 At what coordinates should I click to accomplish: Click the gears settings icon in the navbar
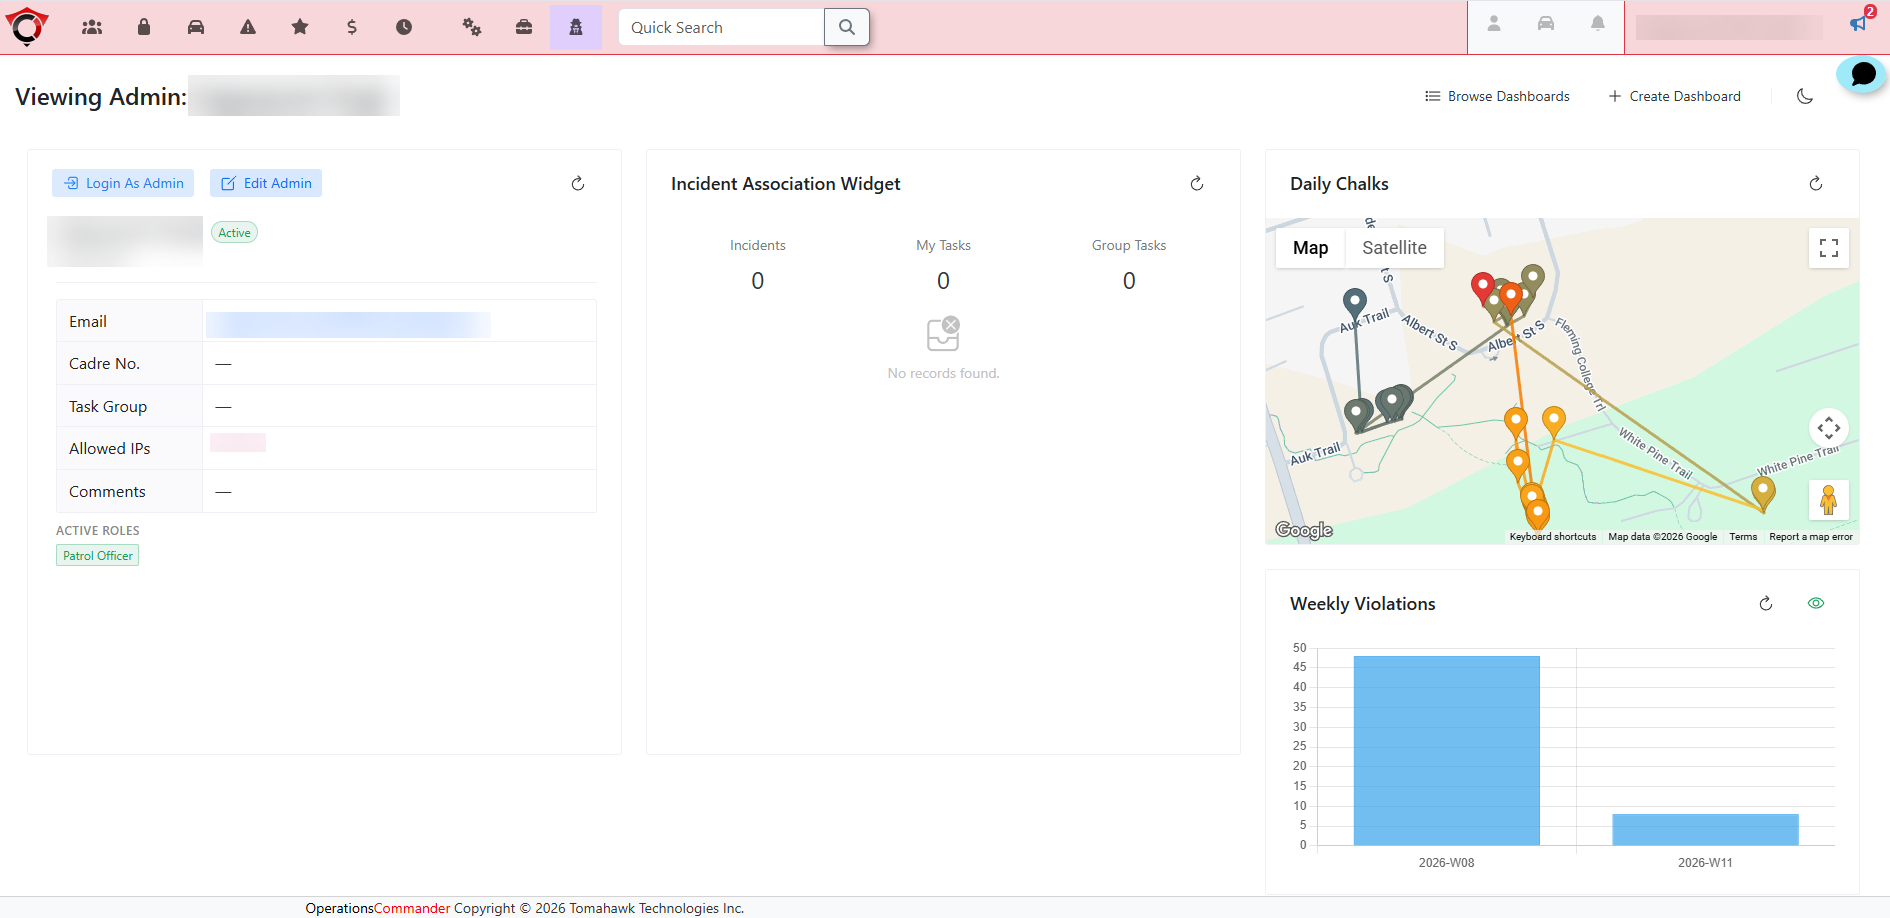pos(471,27)
